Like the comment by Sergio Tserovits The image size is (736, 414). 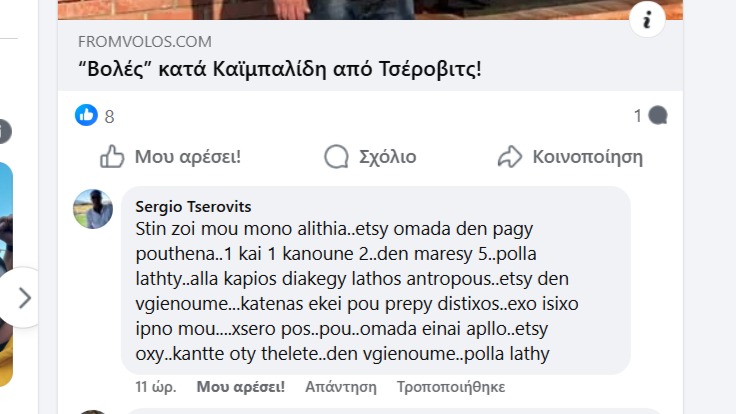240,386
